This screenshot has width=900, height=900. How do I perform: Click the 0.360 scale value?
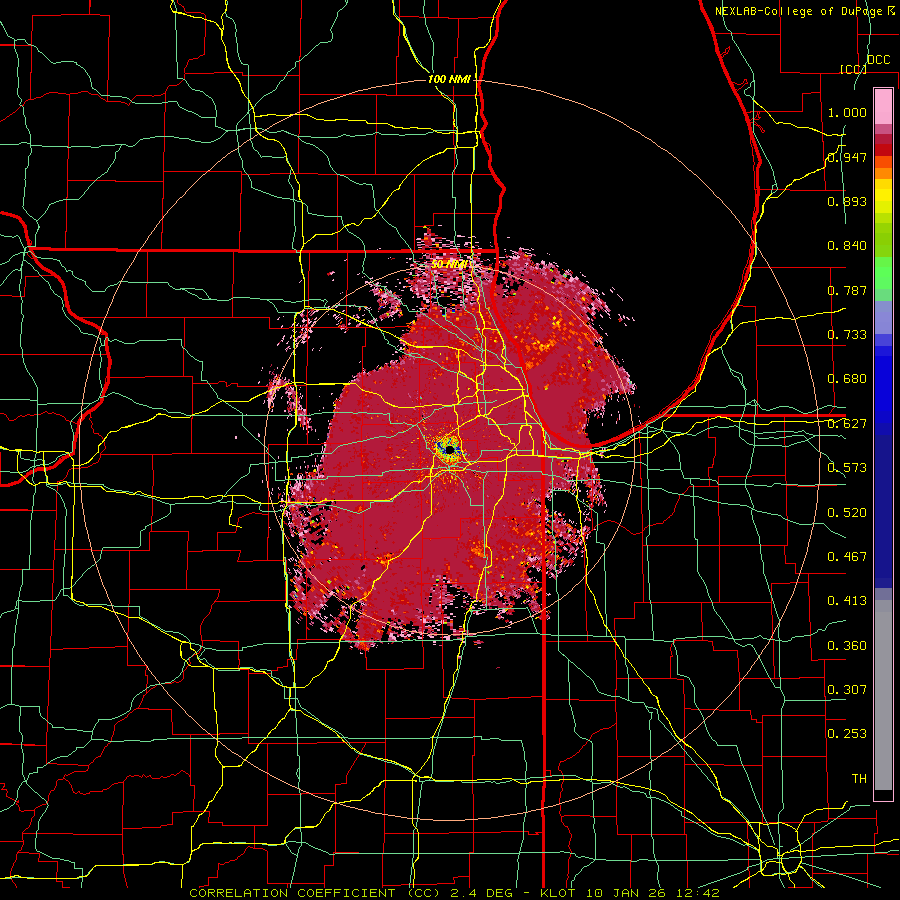[x=847, y=645]
